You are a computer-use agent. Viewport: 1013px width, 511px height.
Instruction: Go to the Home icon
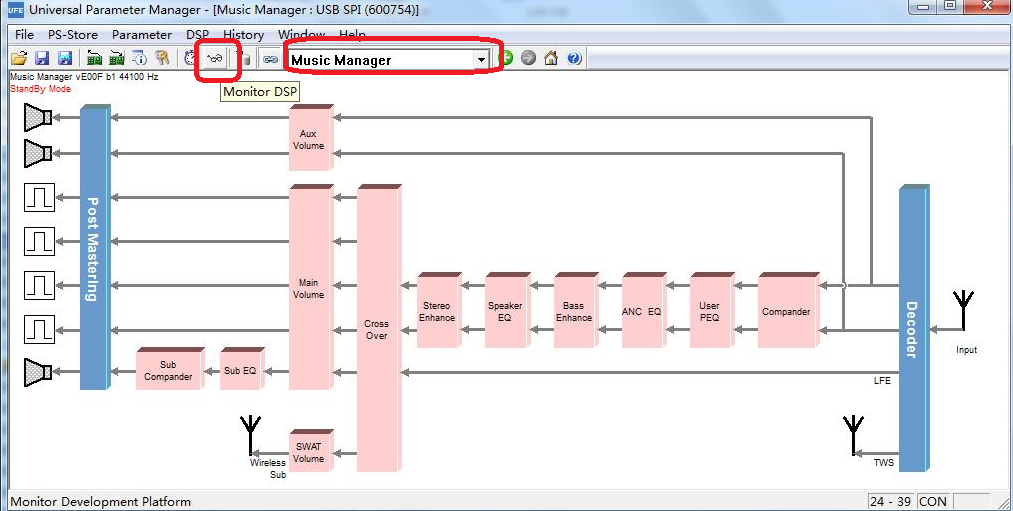coord(550,58)
